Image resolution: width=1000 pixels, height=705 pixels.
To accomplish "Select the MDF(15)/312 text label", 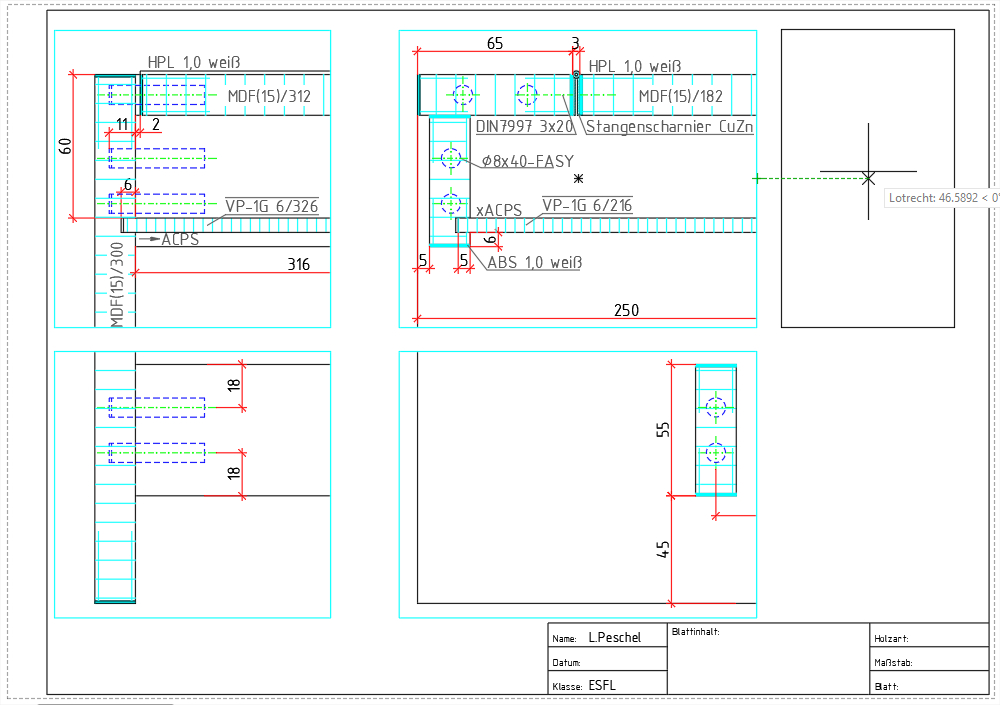I will click(269, 96).
